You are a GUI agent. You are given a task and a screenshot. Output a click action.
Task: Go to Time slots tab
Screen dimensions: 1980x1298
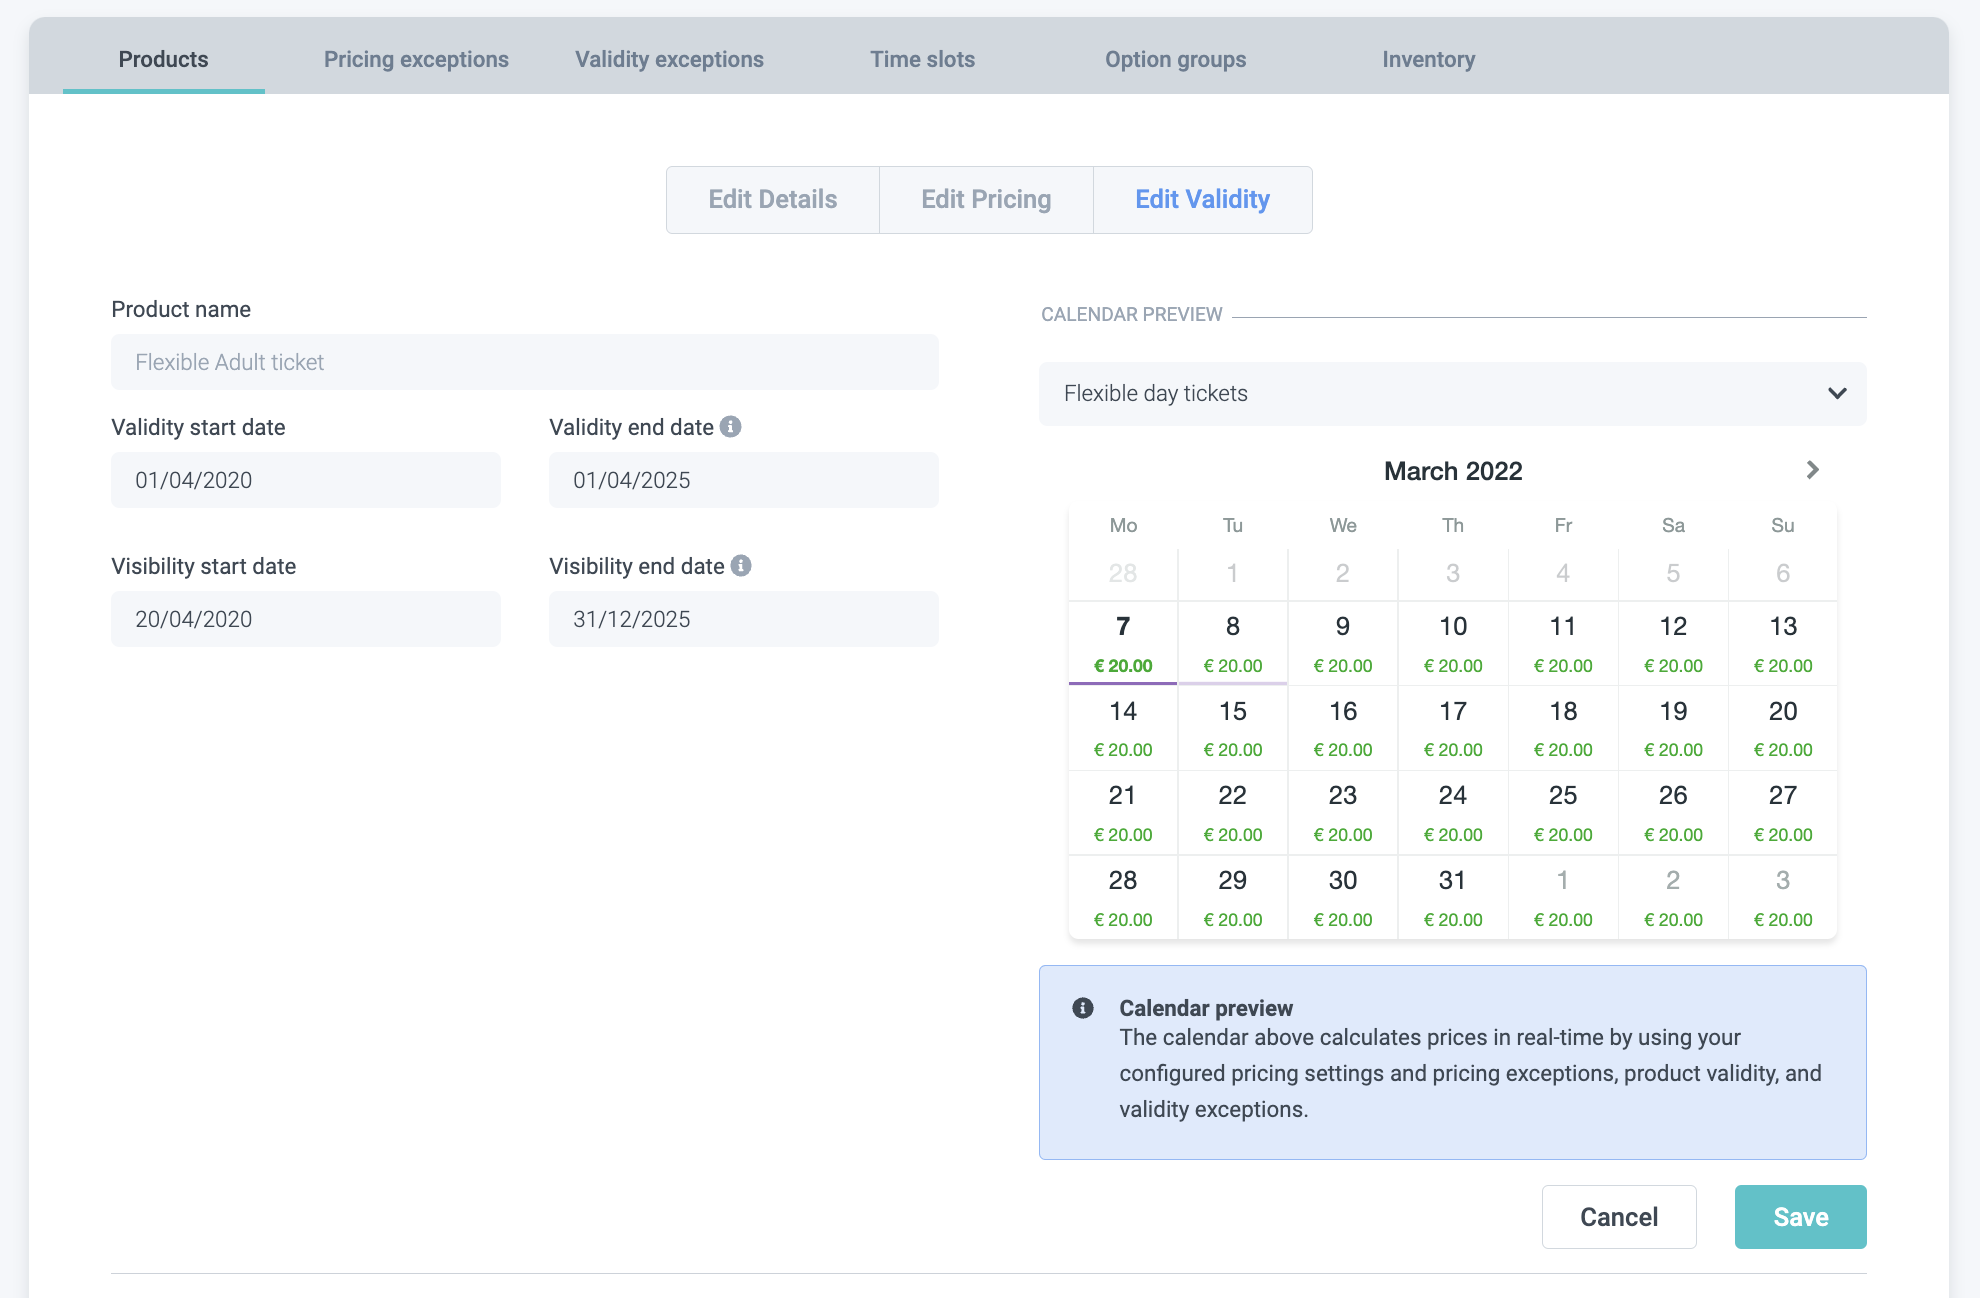[x=922, y=60]
